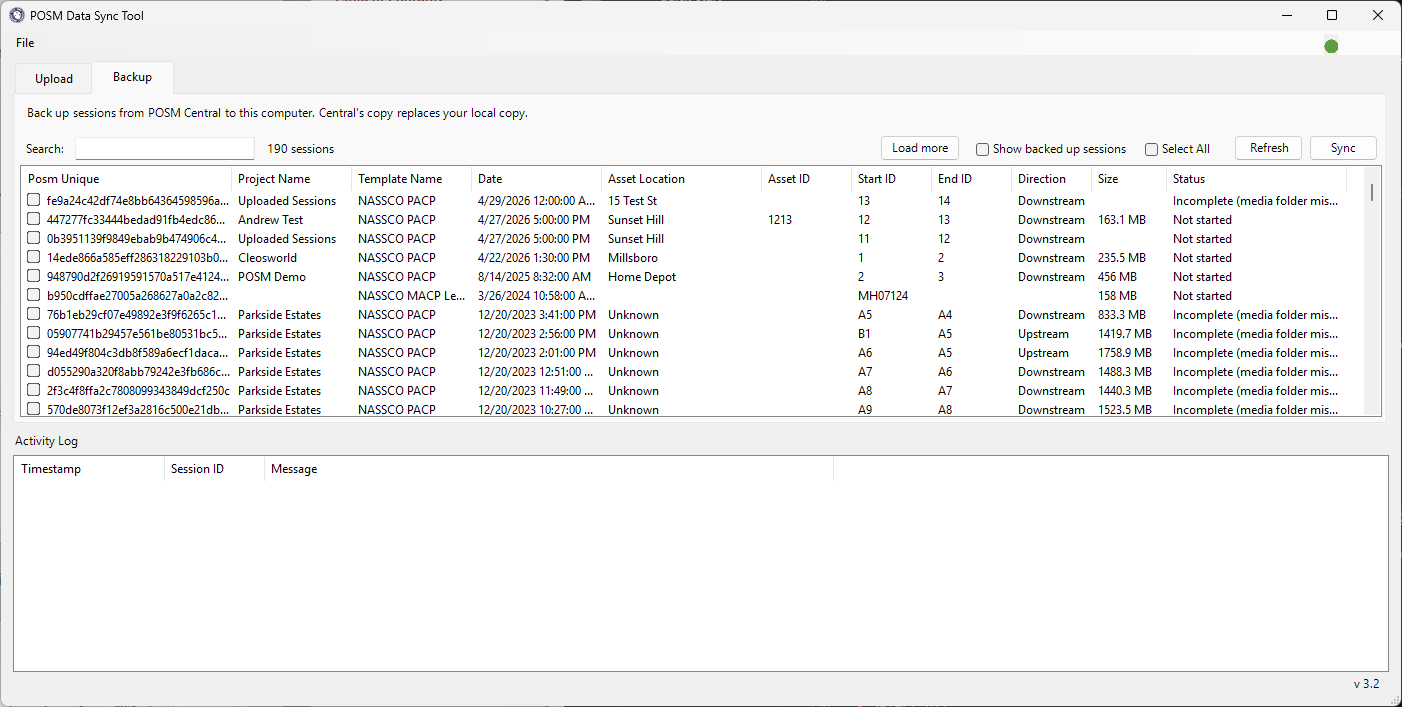Sort by Posm Unique column header

coord(127,179)
